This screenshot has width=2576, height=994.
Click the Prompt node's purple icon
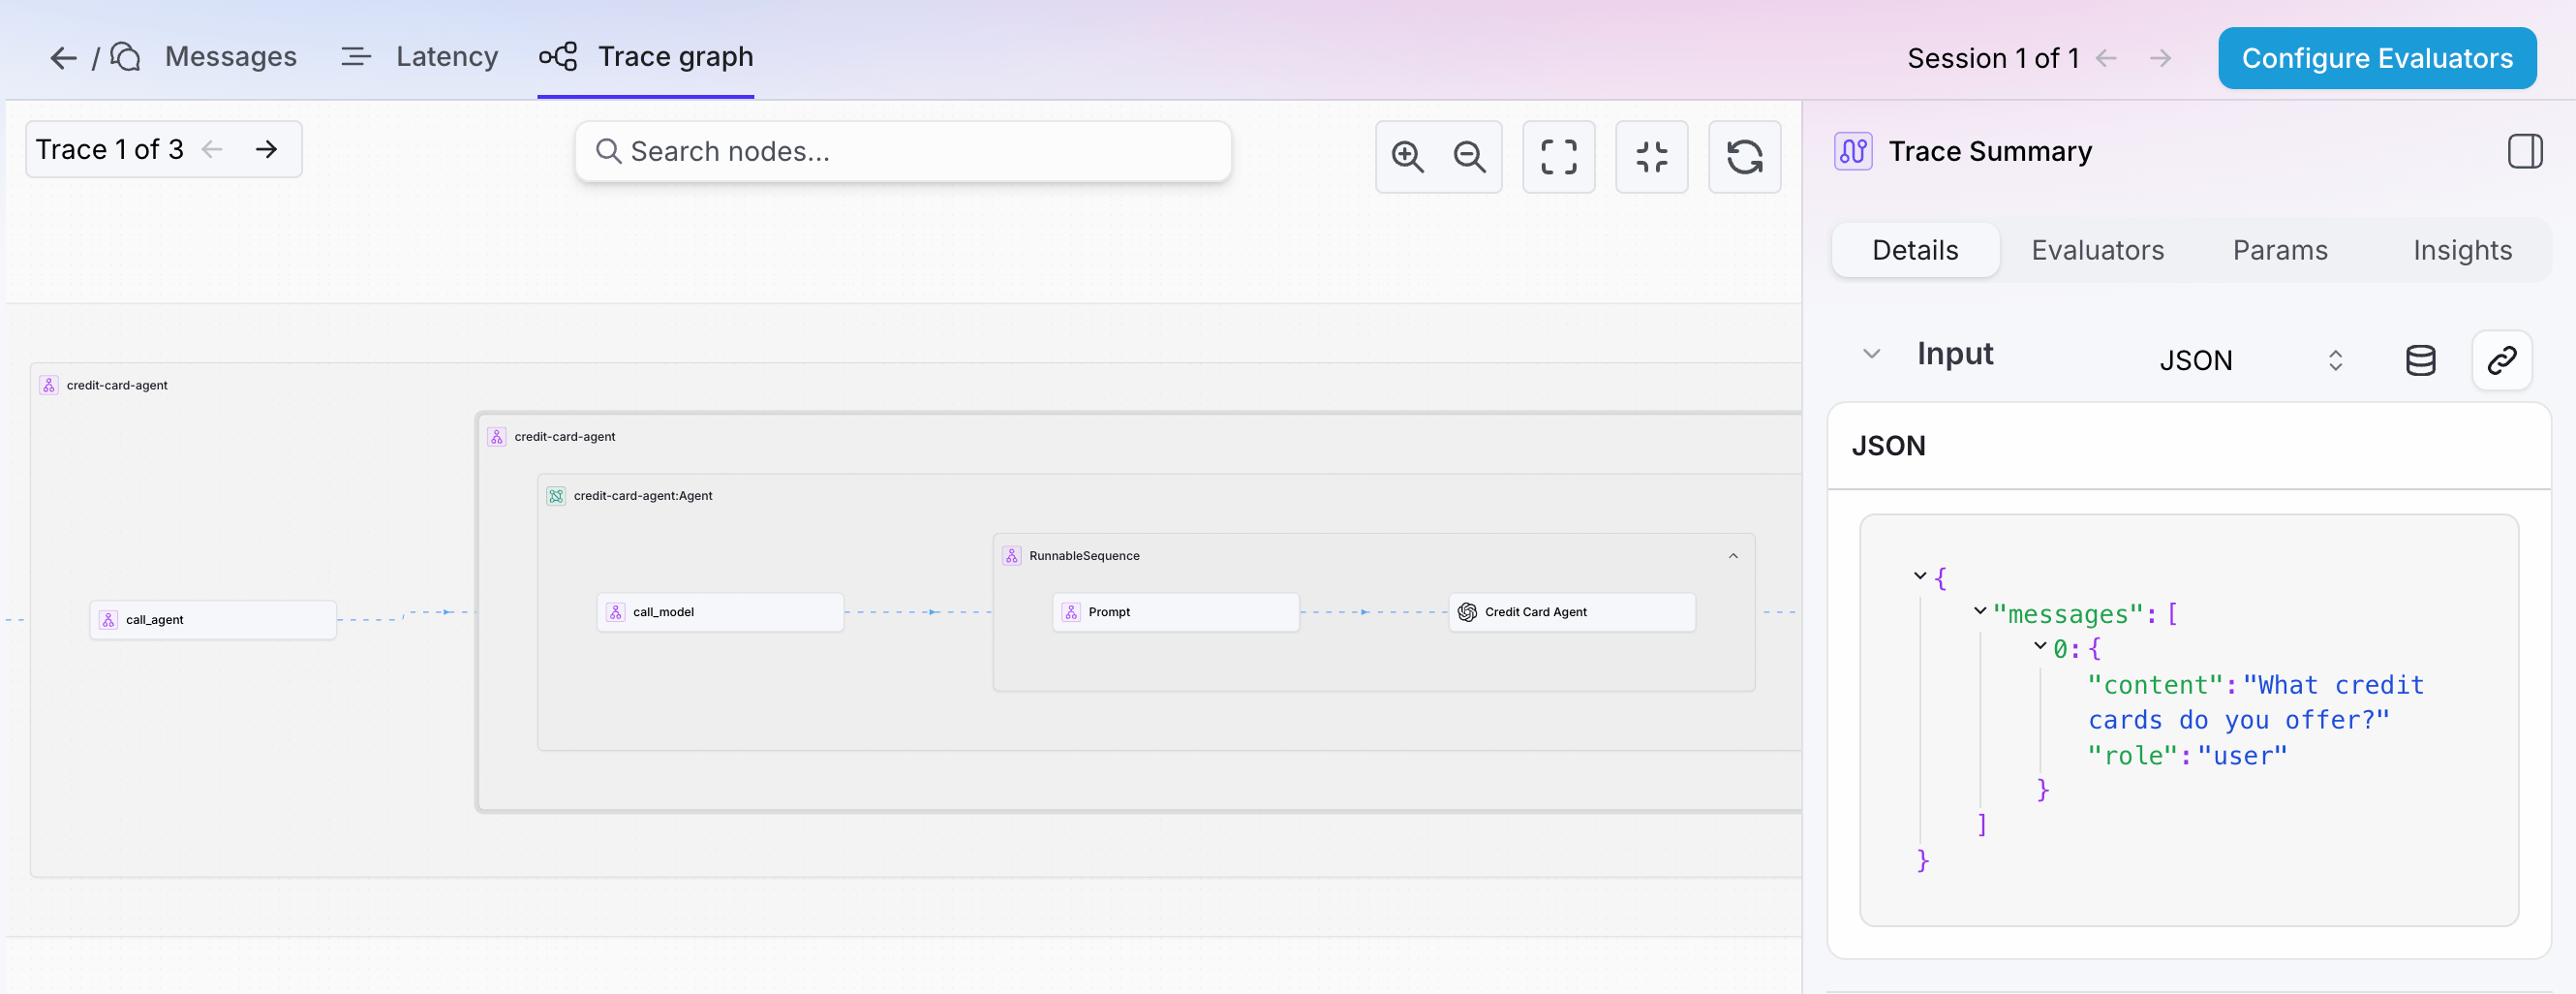(x=1070, y=612)
